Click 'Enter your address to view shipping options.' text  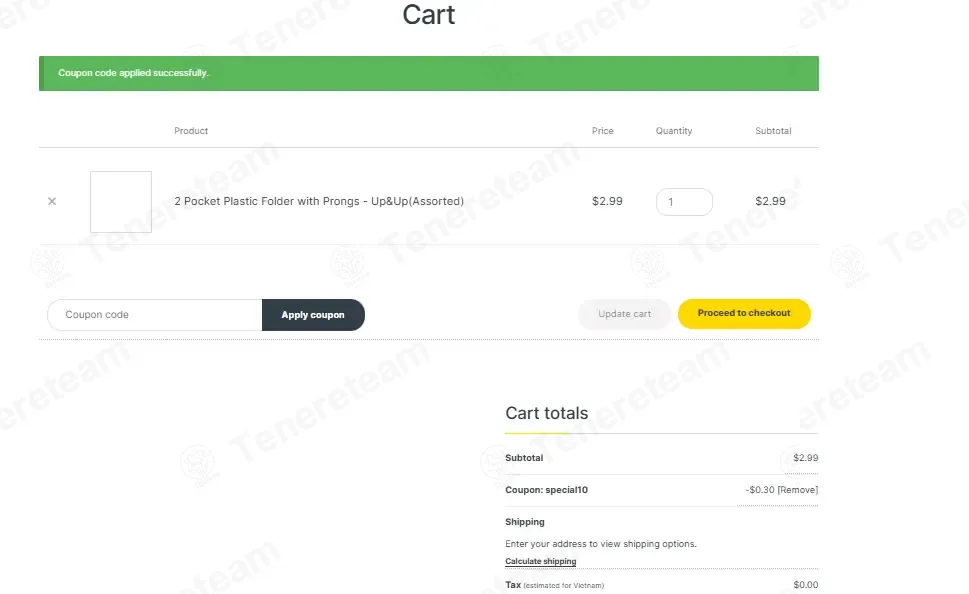point(601,544)
